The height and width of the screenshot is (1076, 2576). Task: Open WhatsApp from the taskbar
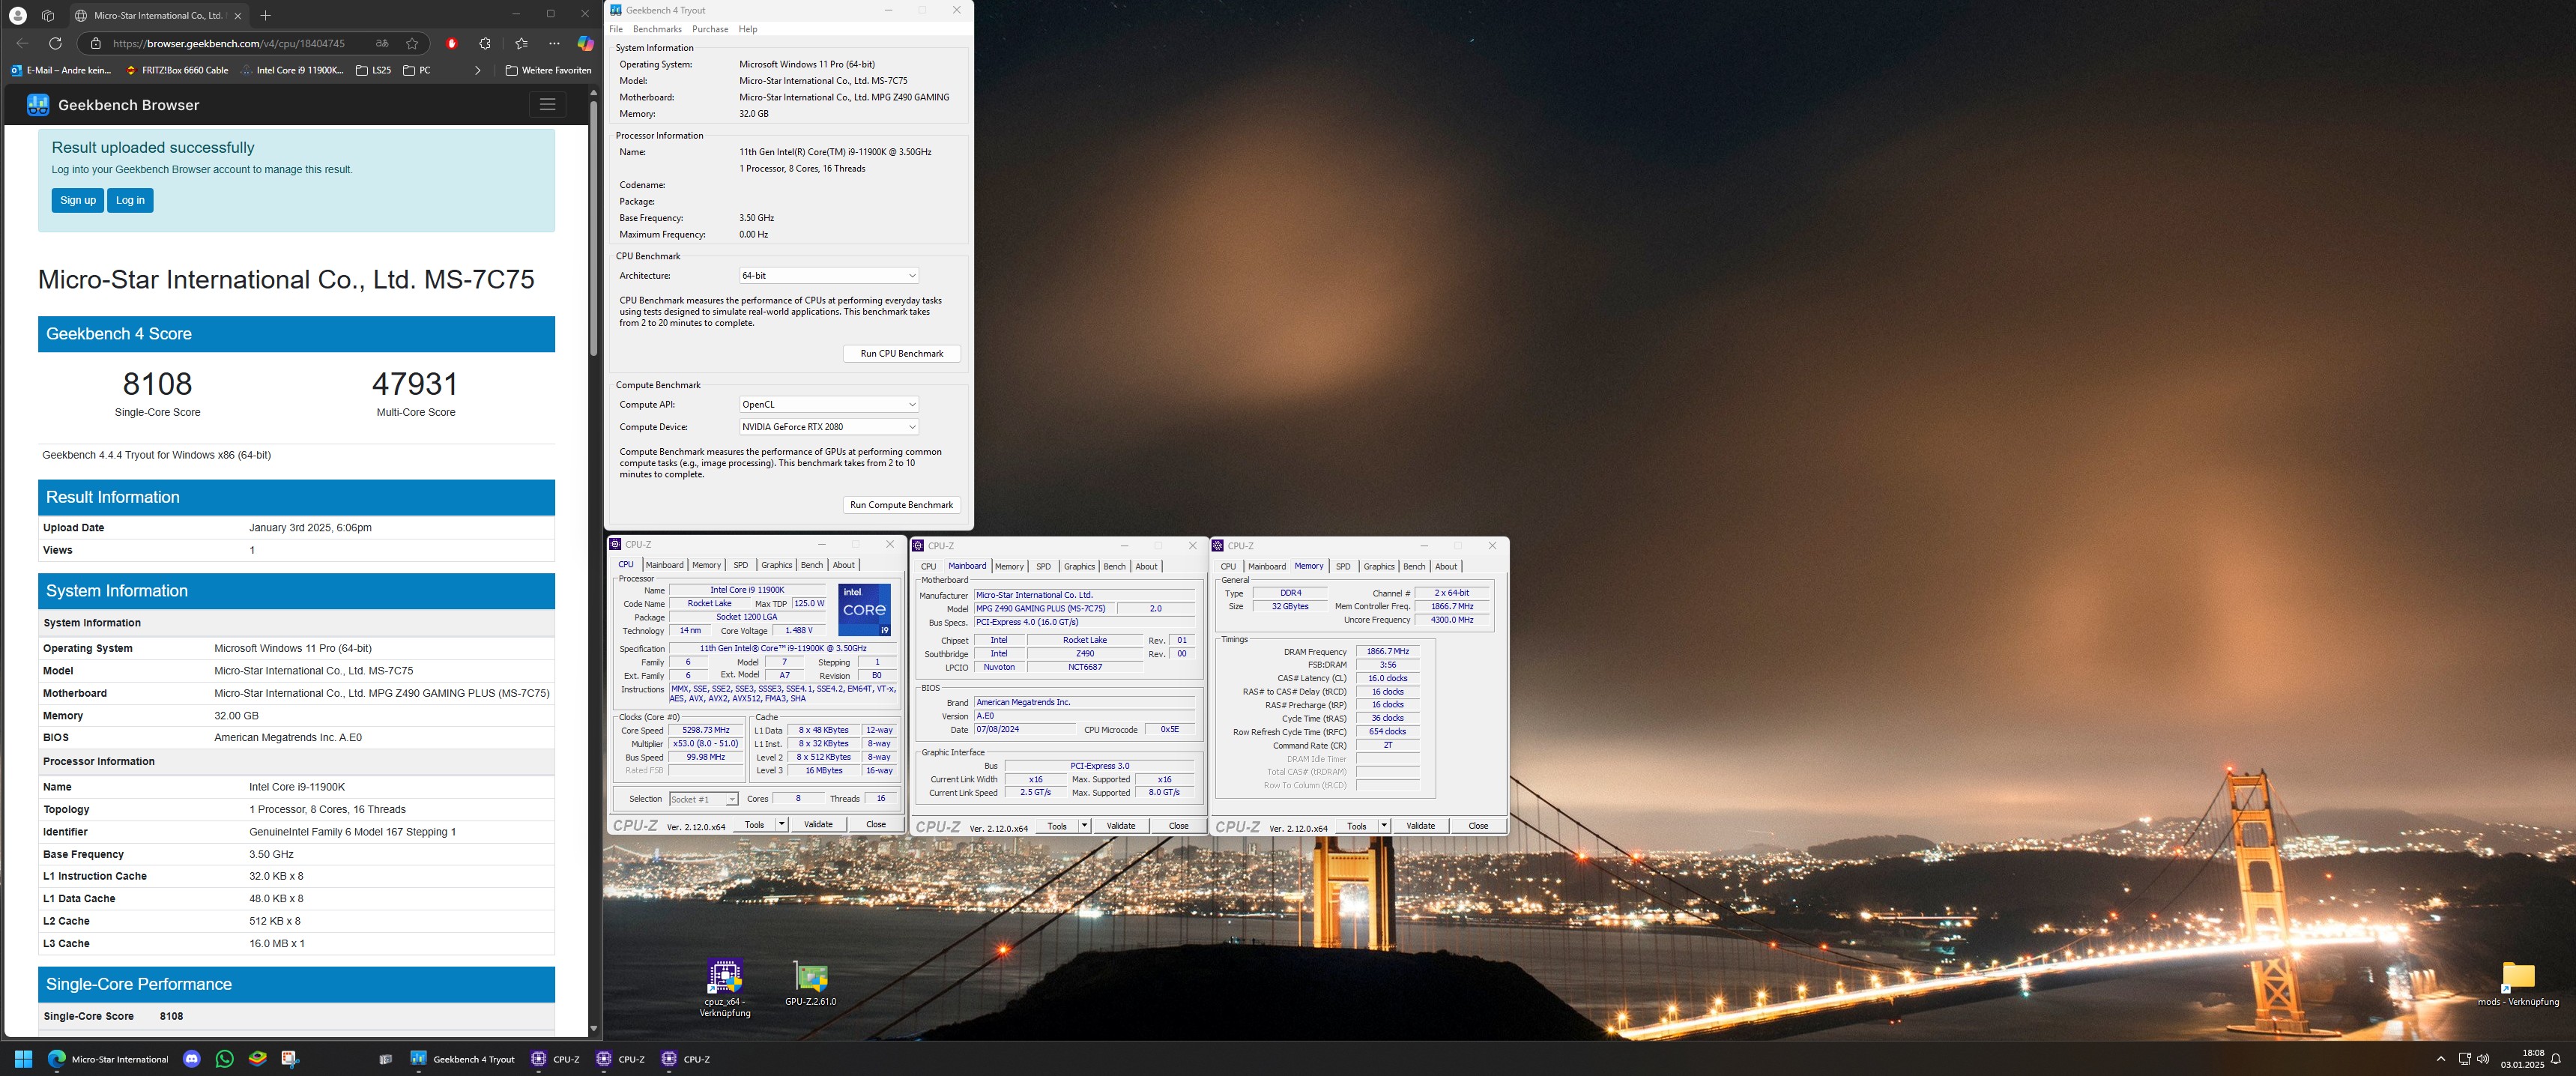pos(225,1058)
